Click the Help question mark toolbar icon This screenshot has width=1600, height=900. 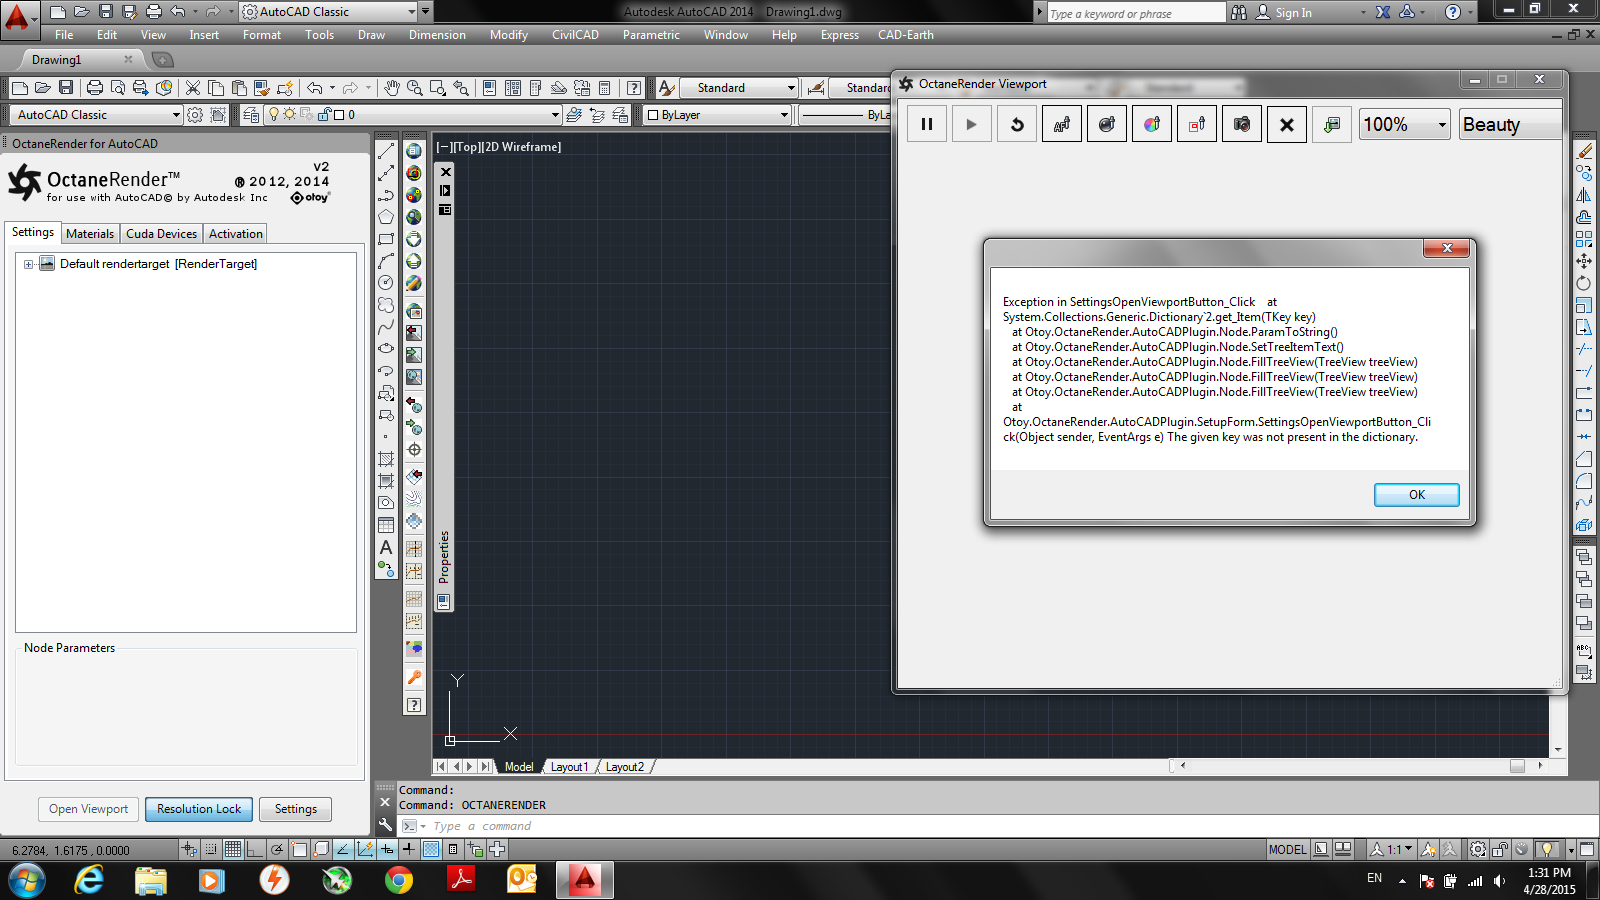coord(634,88)
